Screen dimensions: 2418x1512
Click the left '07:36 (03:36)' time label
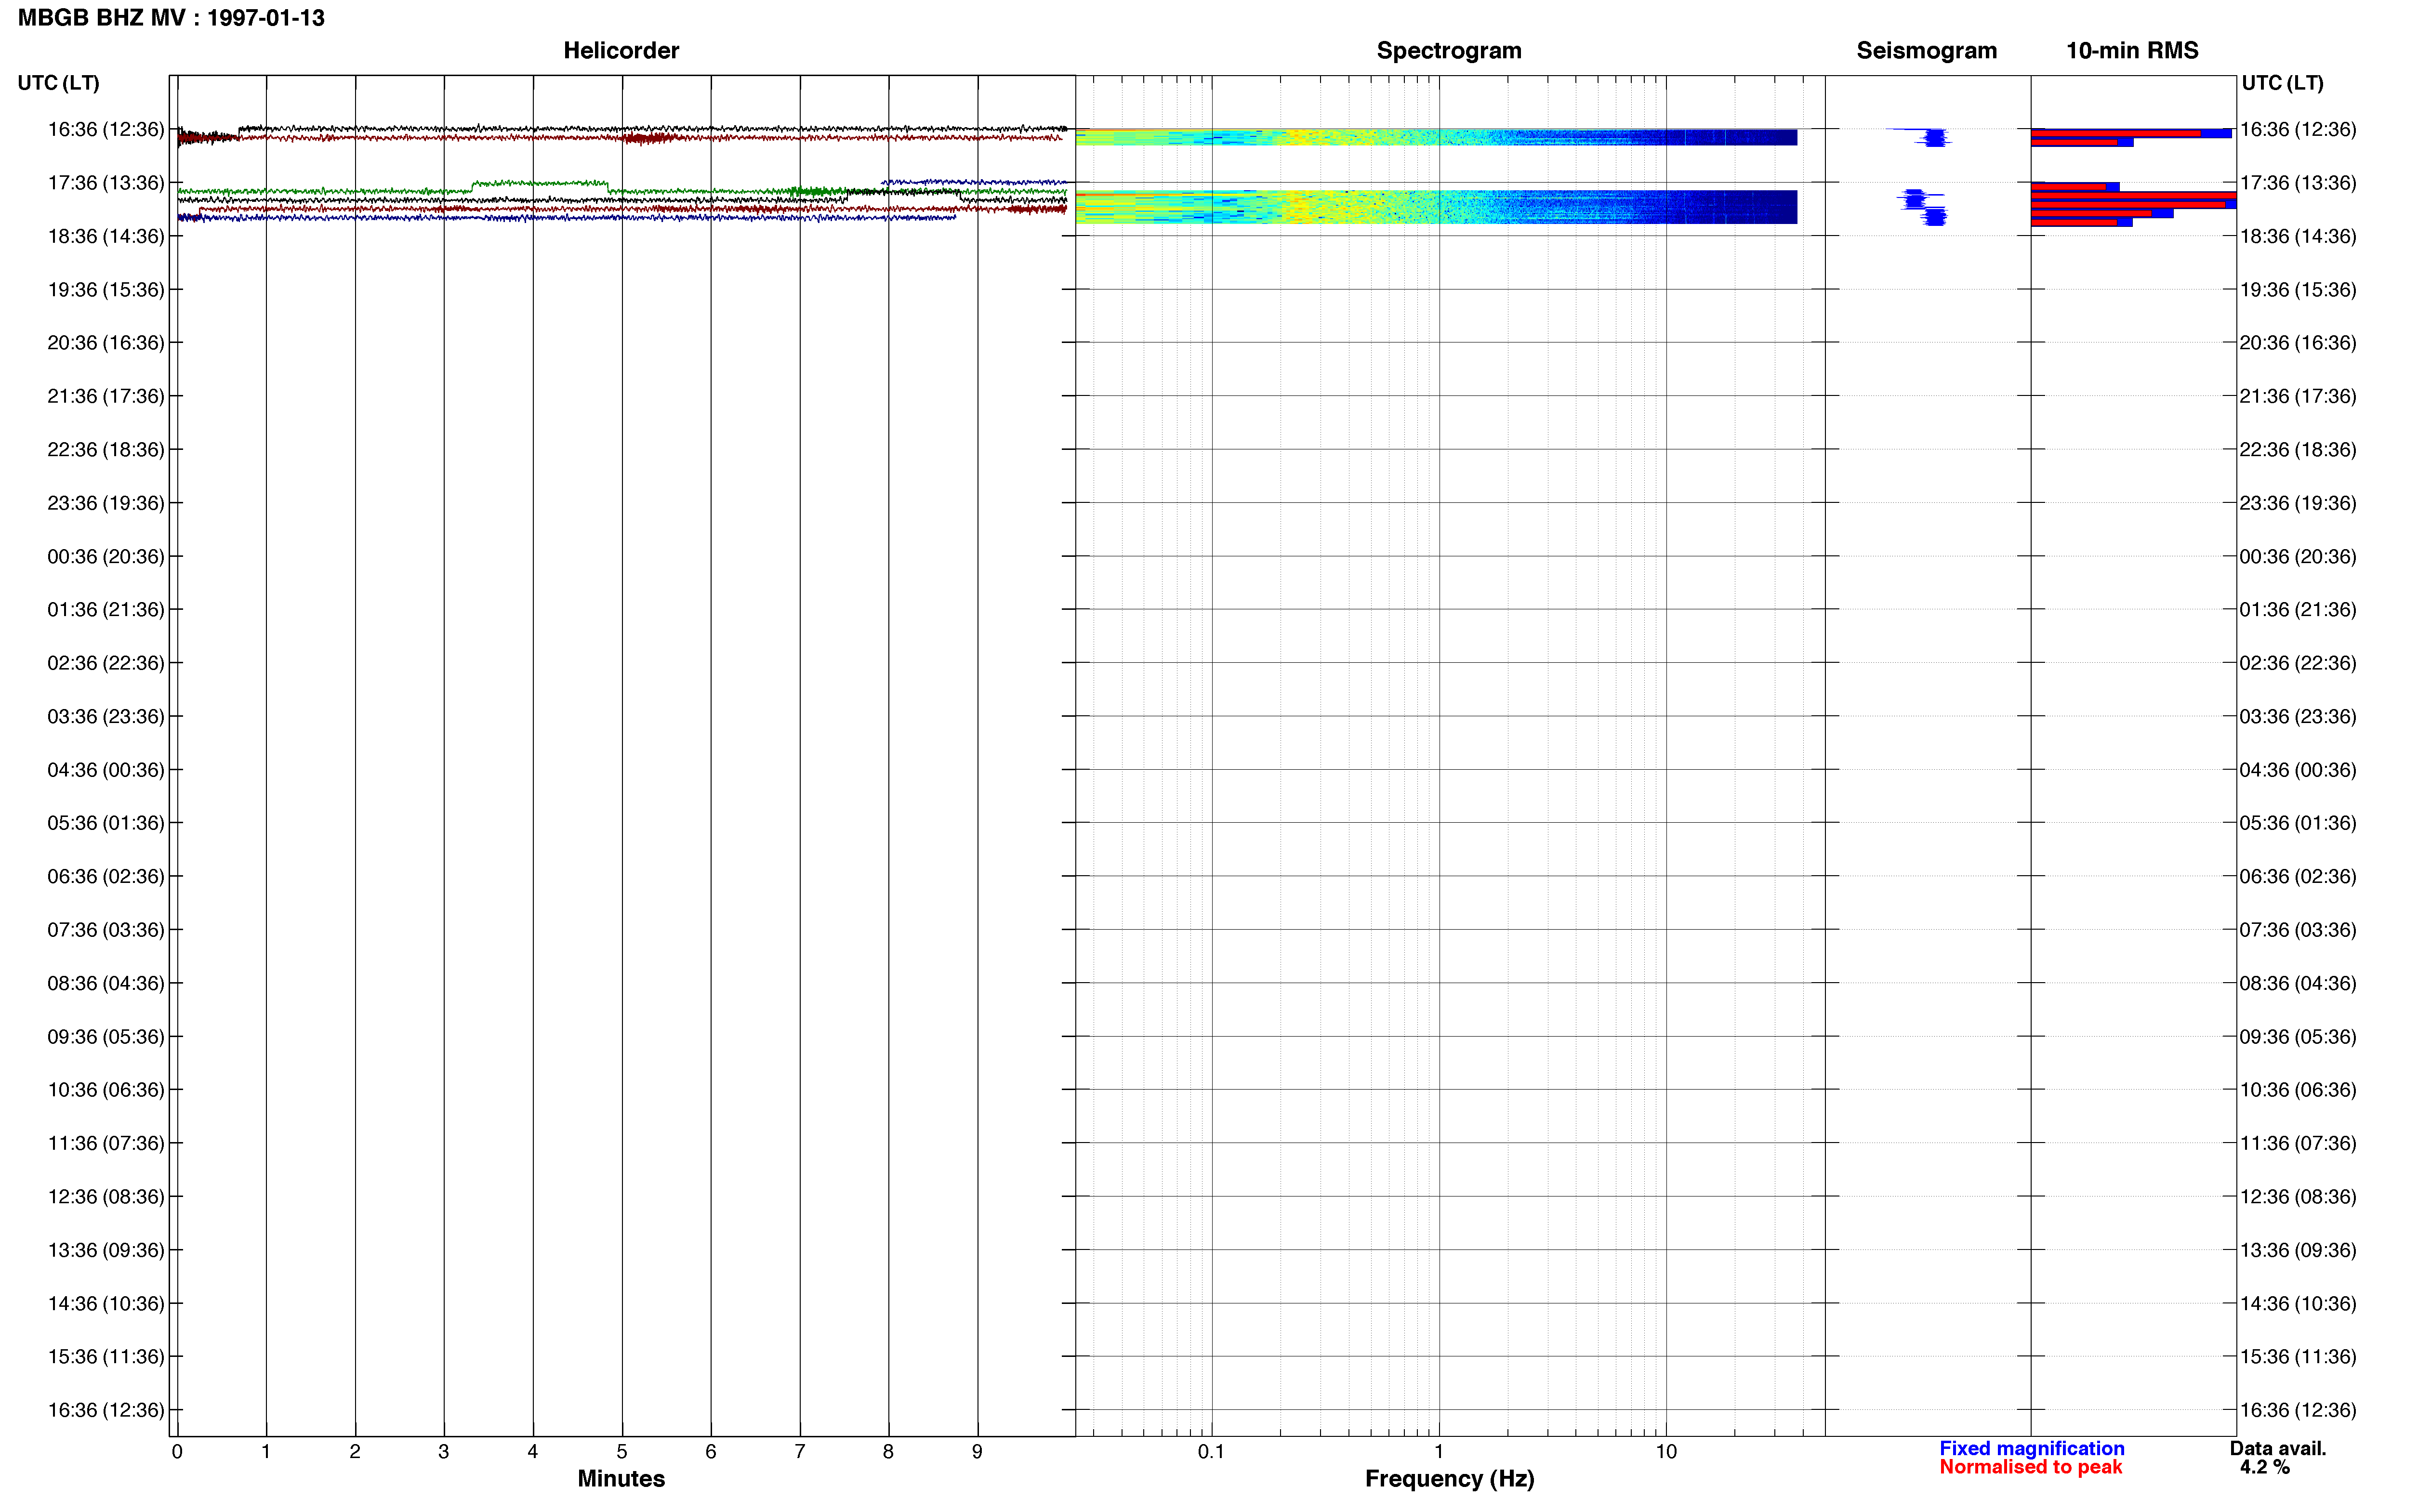click(x=106, y=930)
